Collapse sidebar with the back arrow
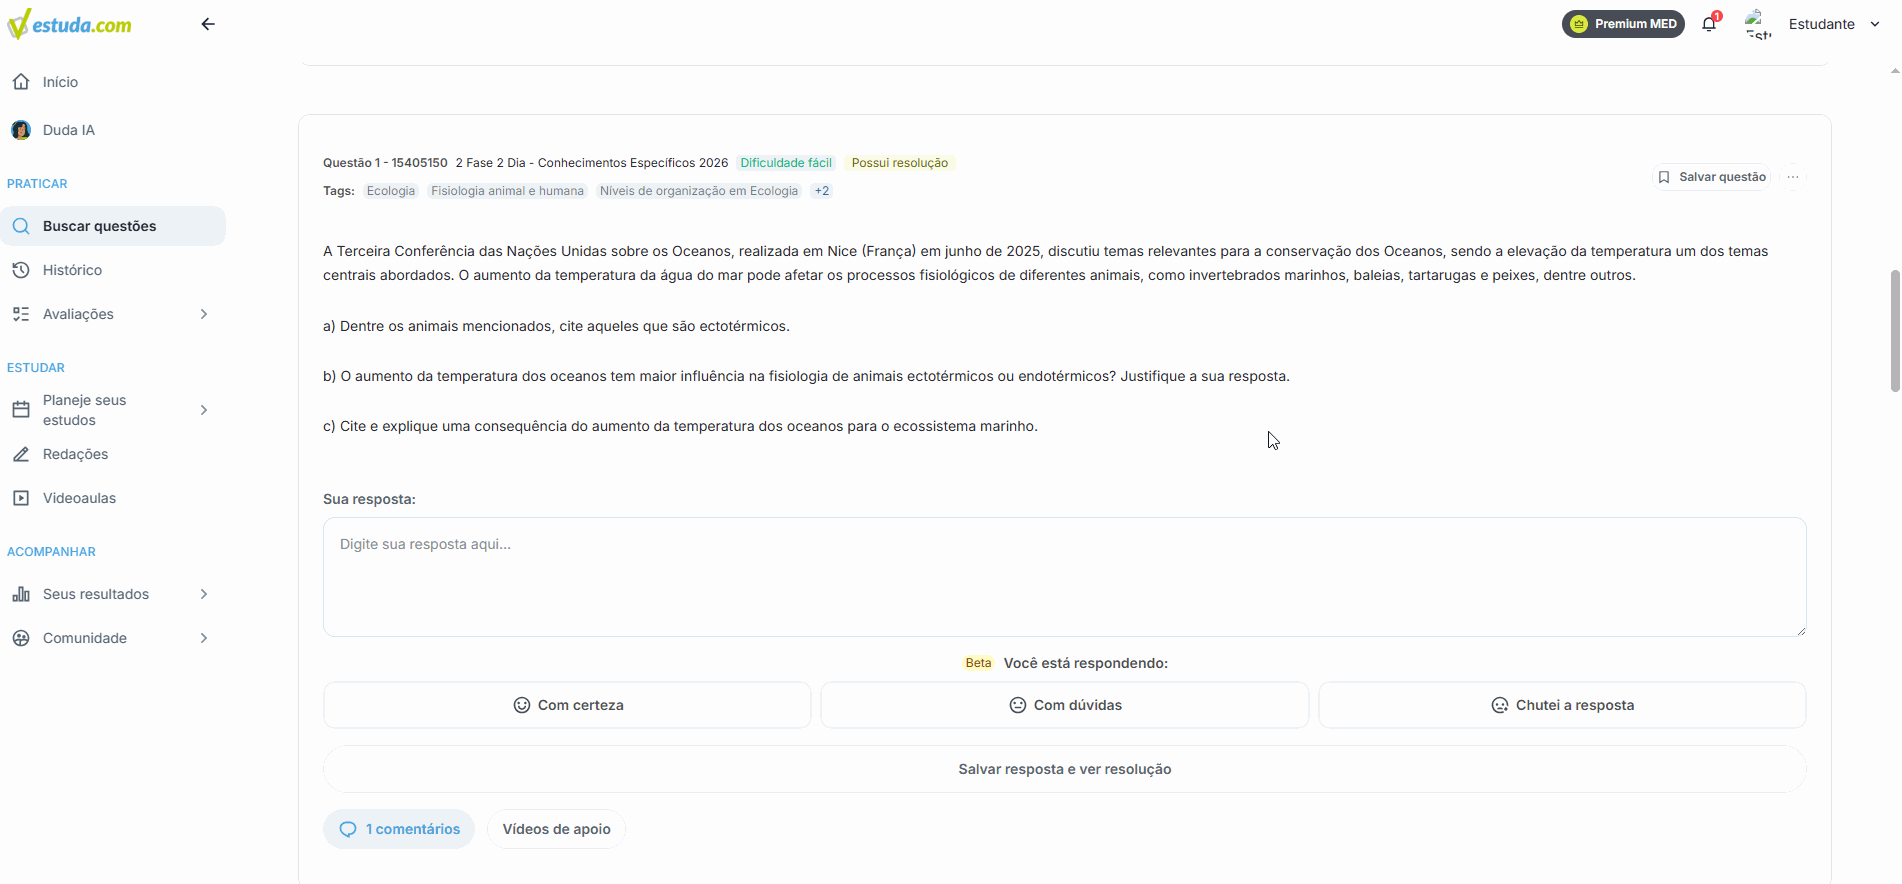 coord(208,24)
